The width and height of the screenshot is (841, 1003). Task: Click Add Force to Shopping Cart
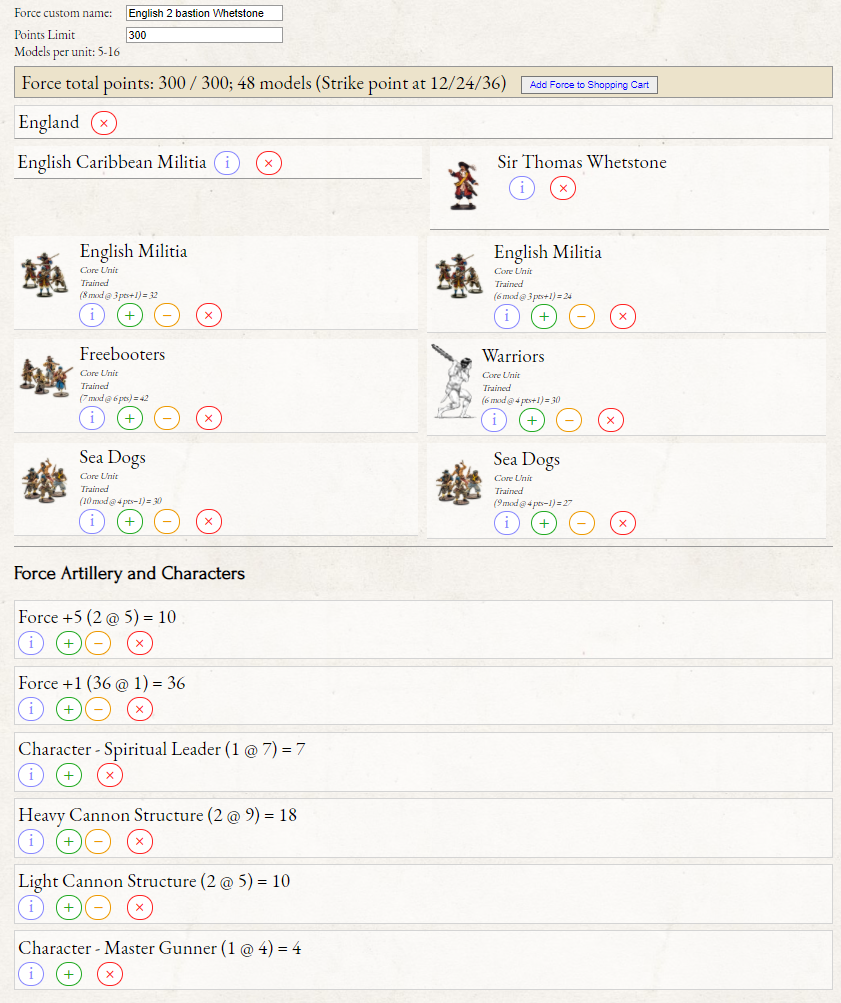click(x=589, y=85)
